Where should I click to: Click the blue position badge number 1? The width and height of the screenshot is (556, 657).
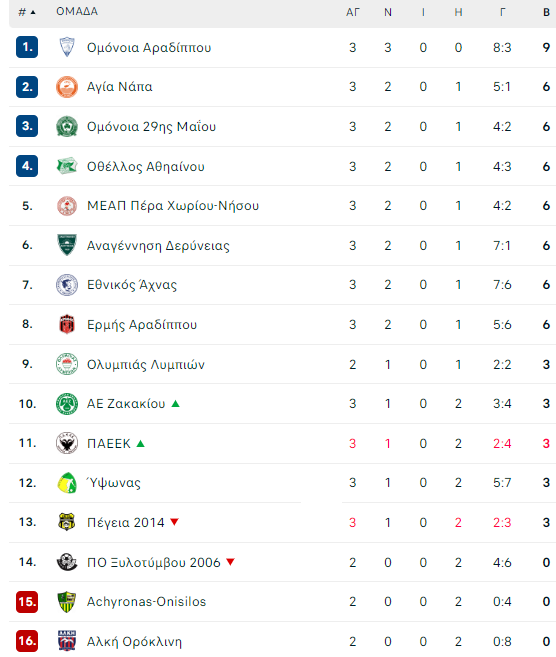[x=27, y=47]
